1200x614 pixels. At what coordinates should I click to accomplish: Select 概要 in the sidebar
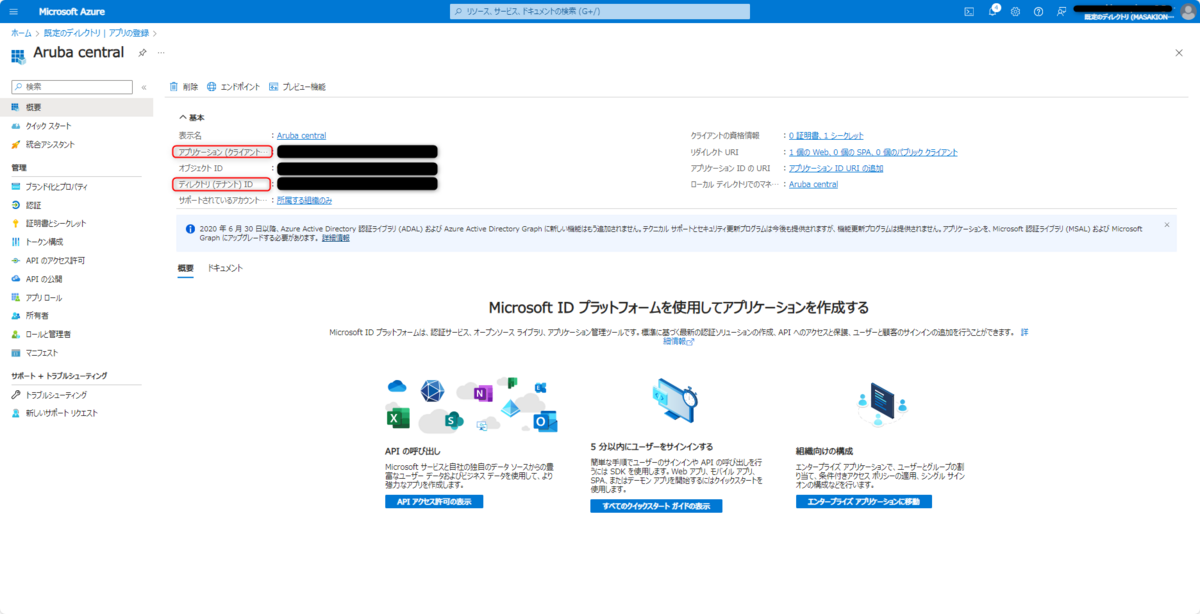pos(77,107)
